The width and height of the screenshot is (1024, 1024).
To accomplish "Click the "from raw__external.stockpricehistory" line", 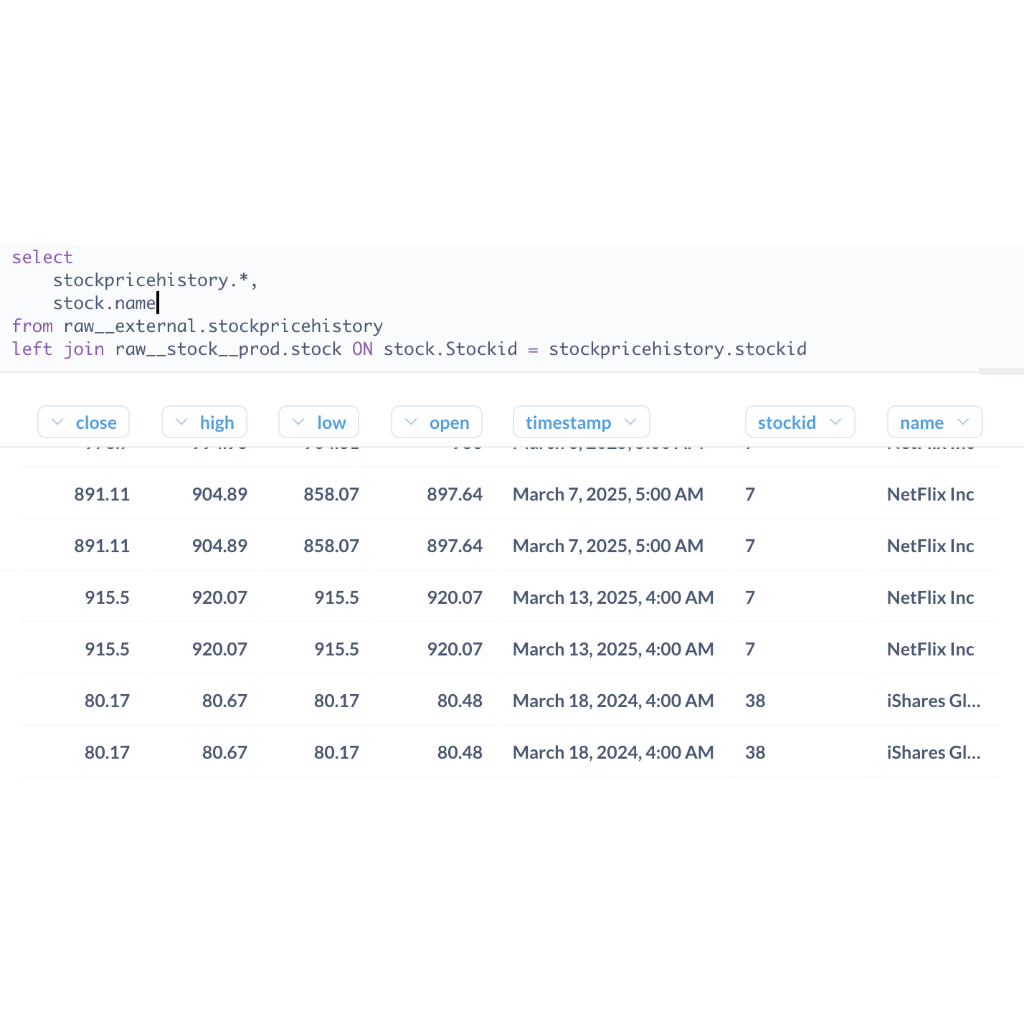I will click(x=197, y=326).
